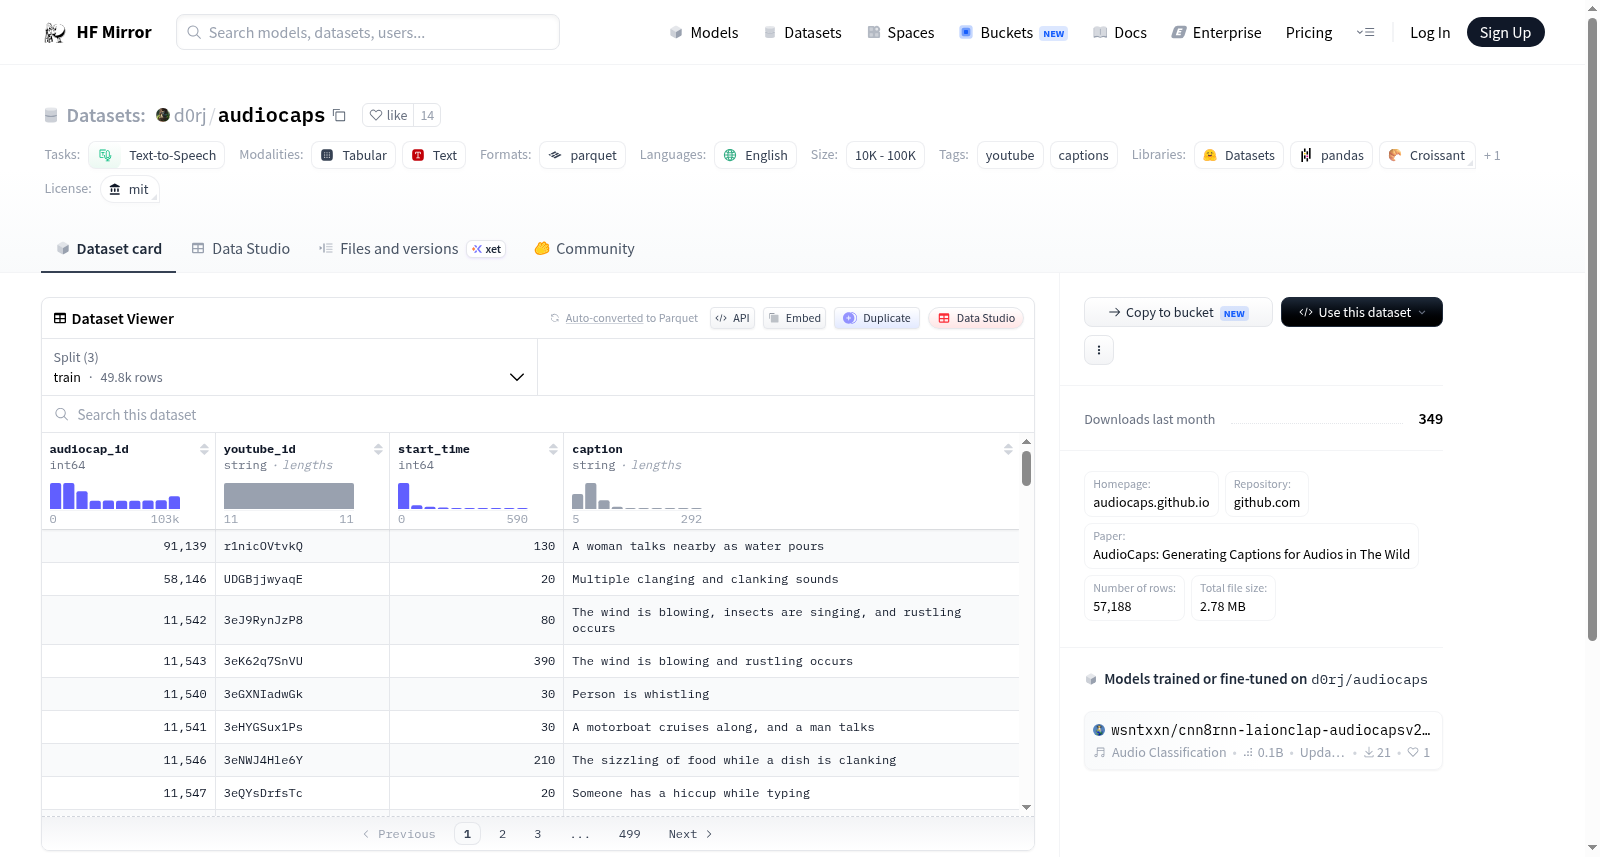Click the pandas library icon
Screen dimensions: 1600x857
tap(1306, 155)
